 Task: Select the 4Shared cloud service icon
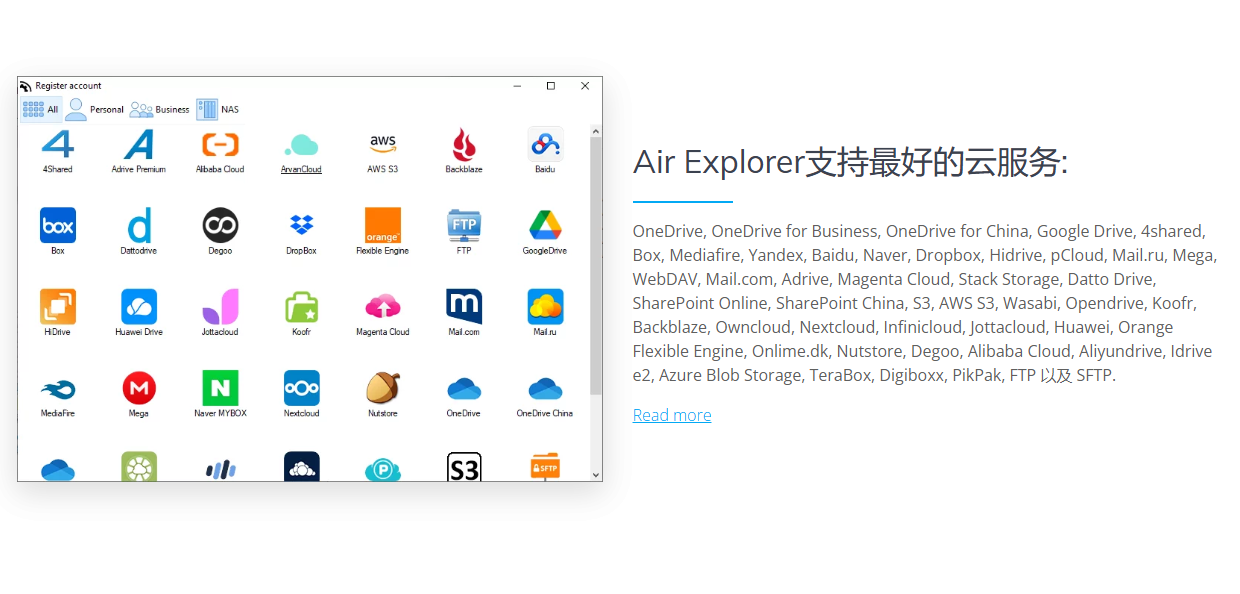(58, 145)
